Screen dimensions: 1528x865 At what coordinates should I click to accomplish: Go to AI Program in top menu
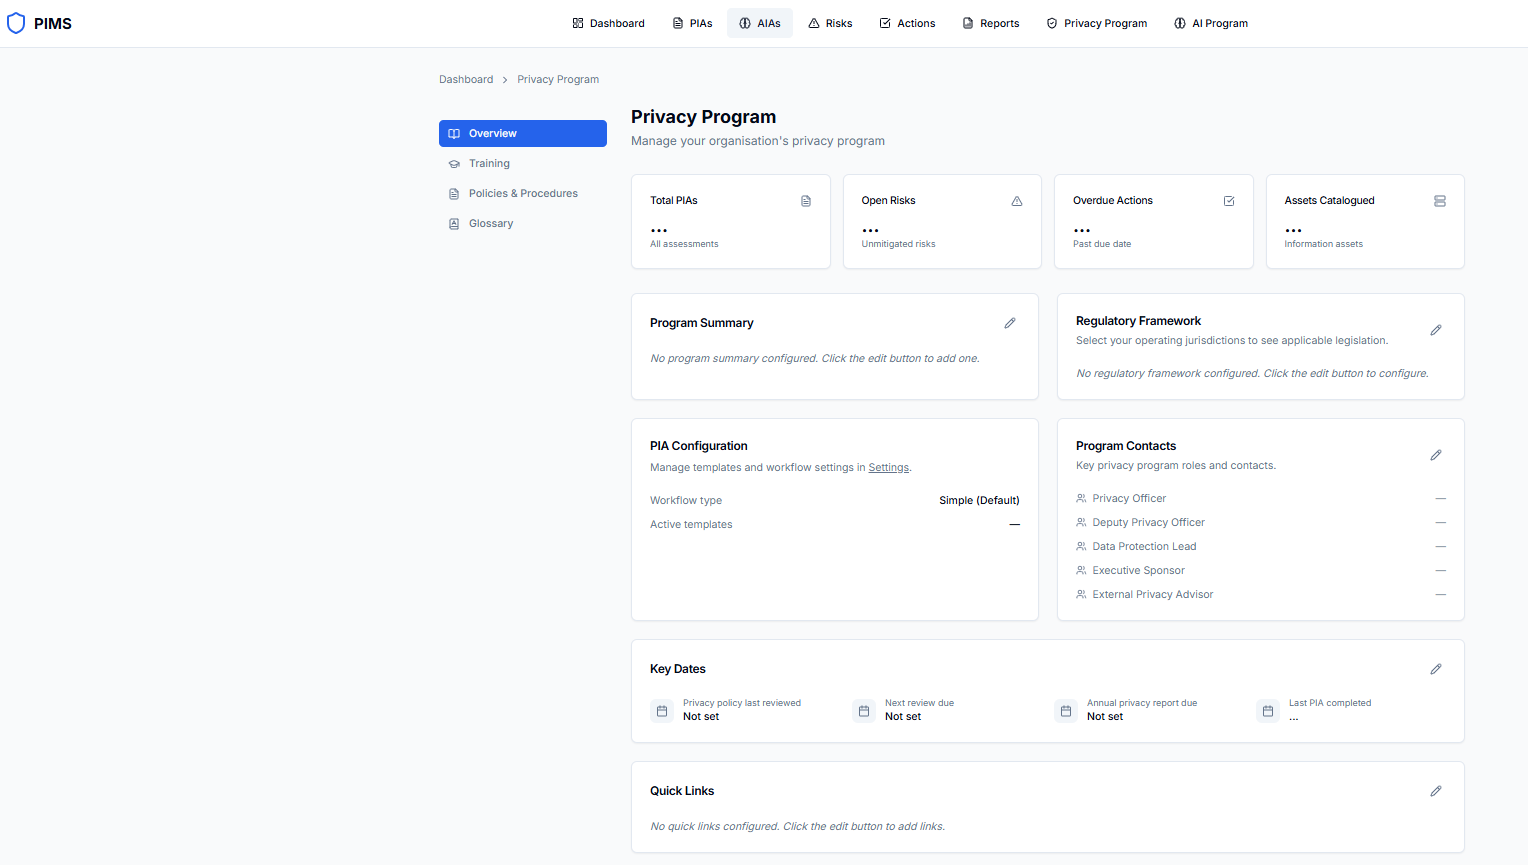pyautogui.click(x=1211, y=23)
